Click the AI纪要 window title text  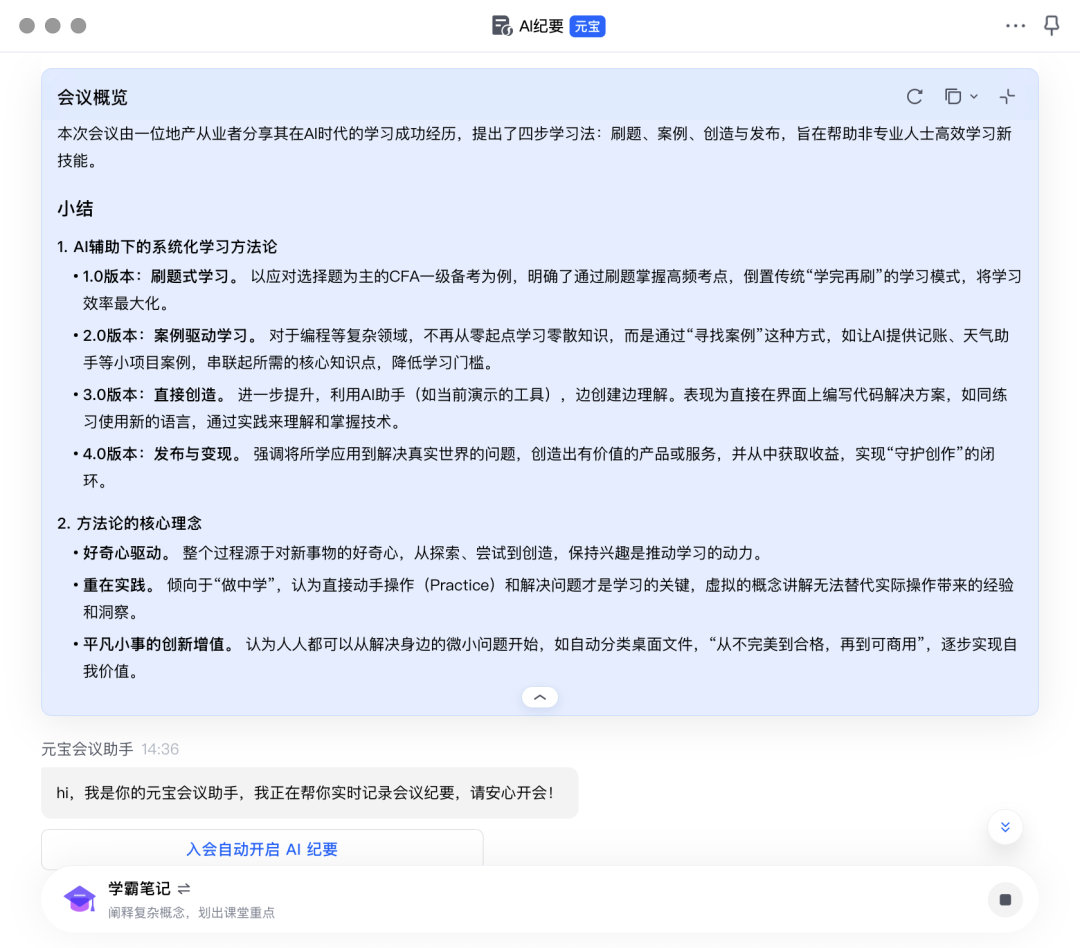(x=541, y=26)
